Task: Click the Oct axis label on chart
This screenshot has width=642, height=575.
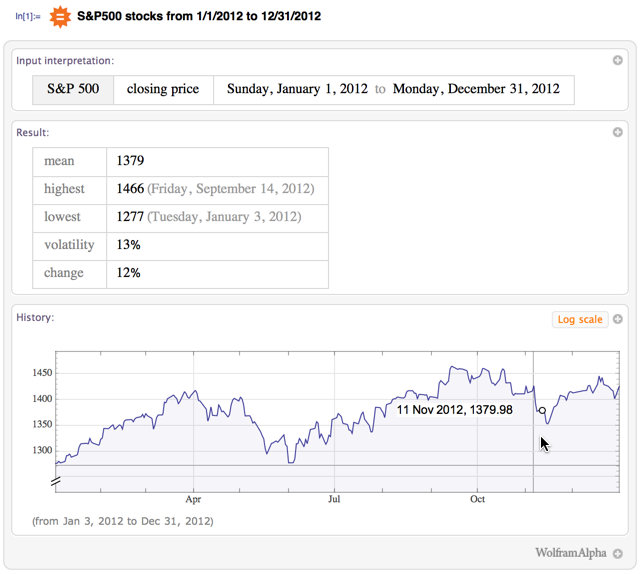Action: click(477, 499)
